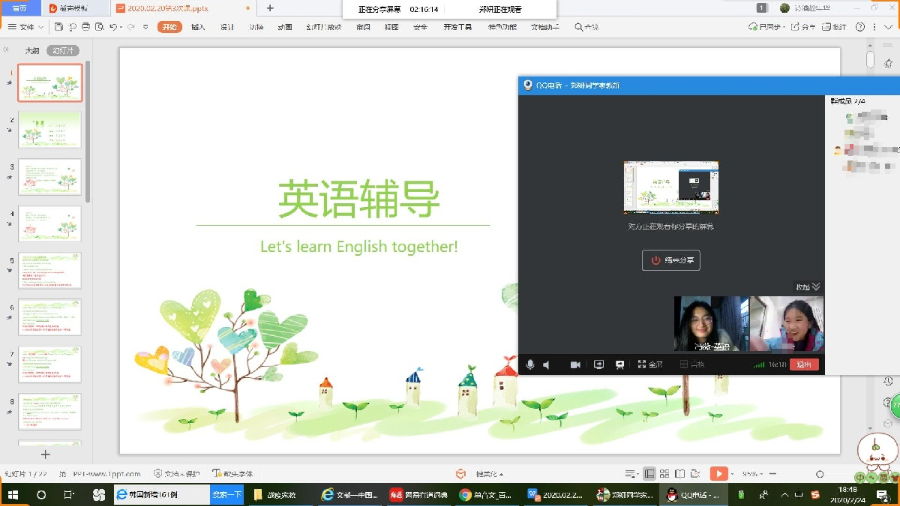Screen dimensions: 900x506
Task: Select slide 1 thumbnail
Action: 50,83
